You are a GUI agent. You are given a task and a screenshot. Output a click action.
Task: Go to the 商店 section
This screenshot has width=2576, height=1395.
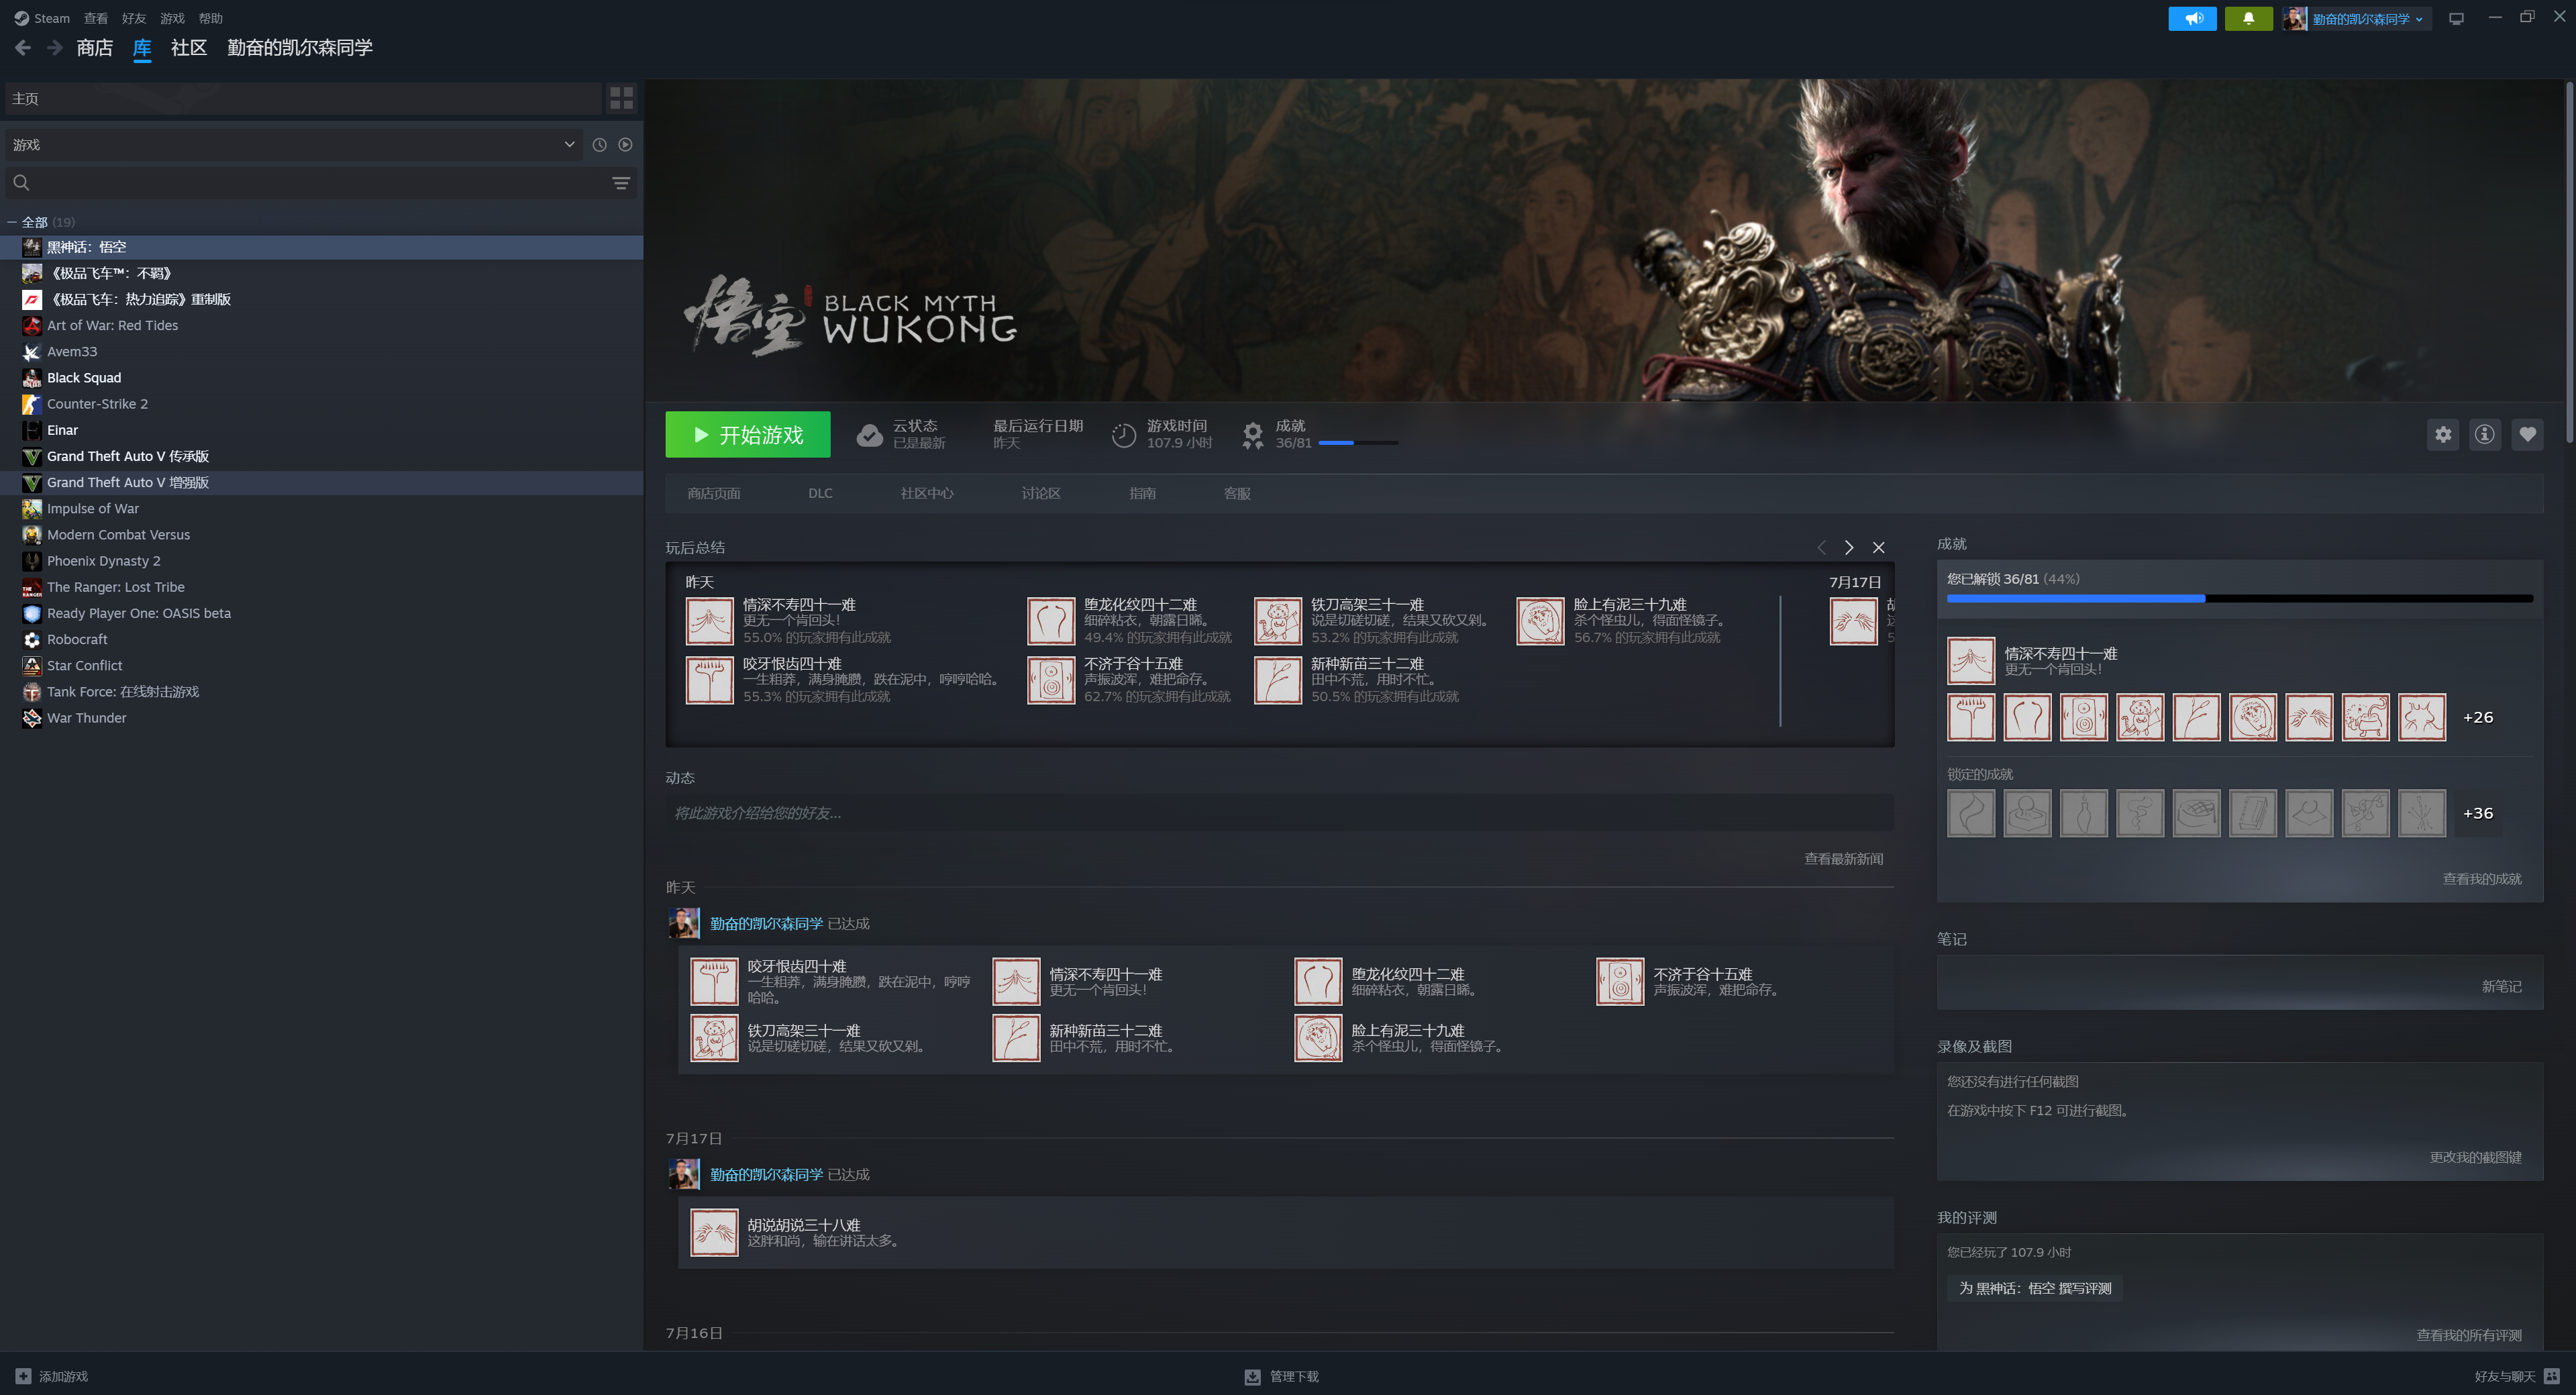(x=95, y=48)
